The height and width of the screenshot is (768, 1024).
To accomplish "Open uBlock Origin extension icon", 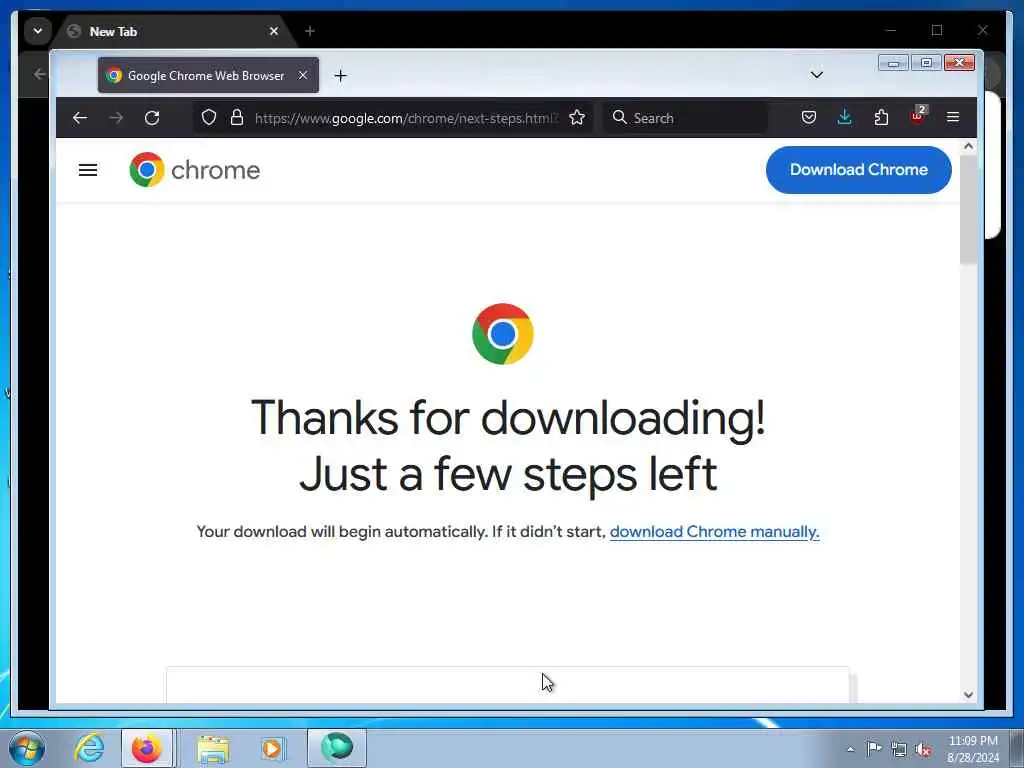I will pyautogui.click(x=918, y=116).
